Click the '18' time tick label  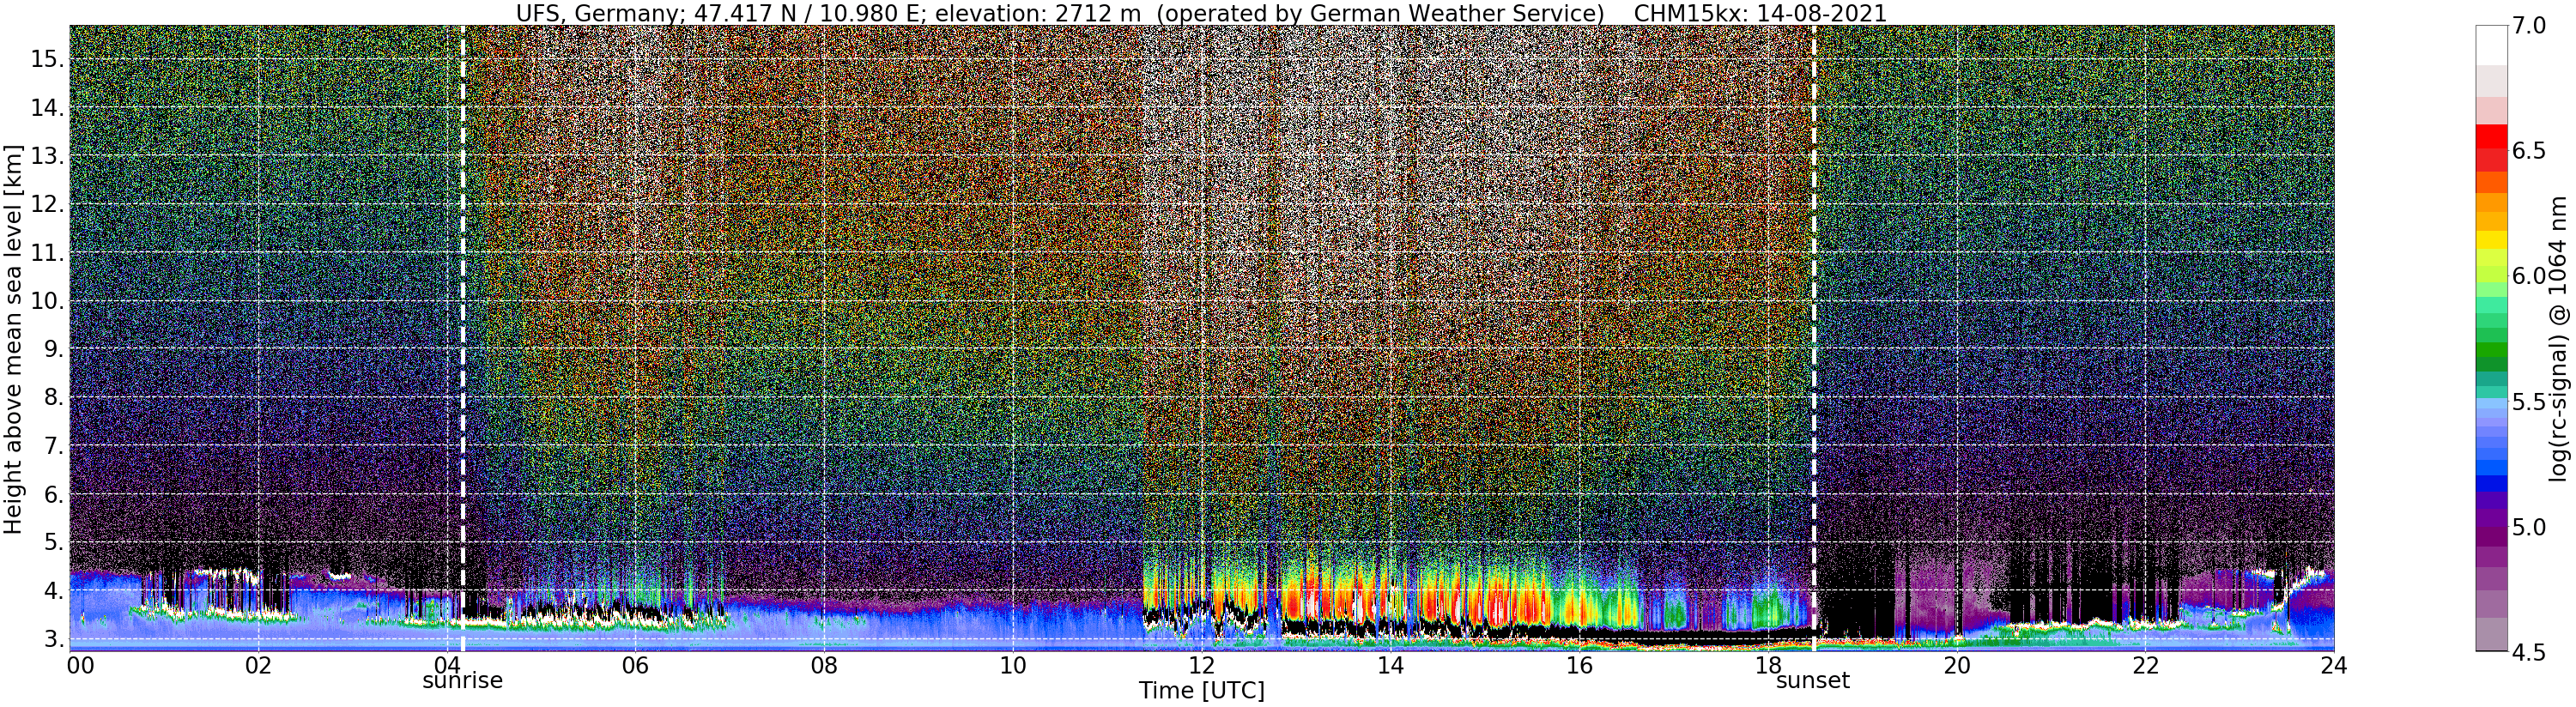[x=1768, y=665]
